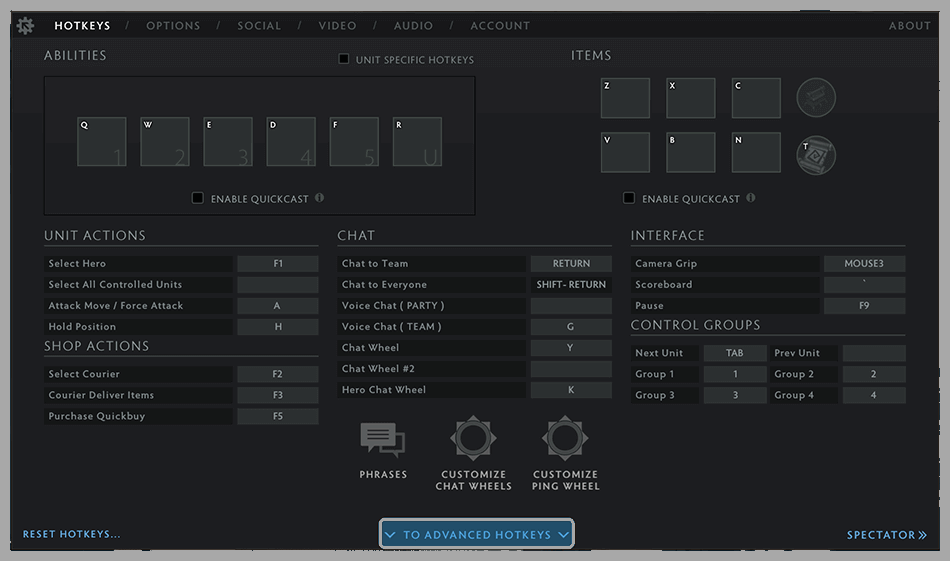Screen dimensions: 950x561
Task: Click Reset Hotkeys link
Action: tap(71, 534)
